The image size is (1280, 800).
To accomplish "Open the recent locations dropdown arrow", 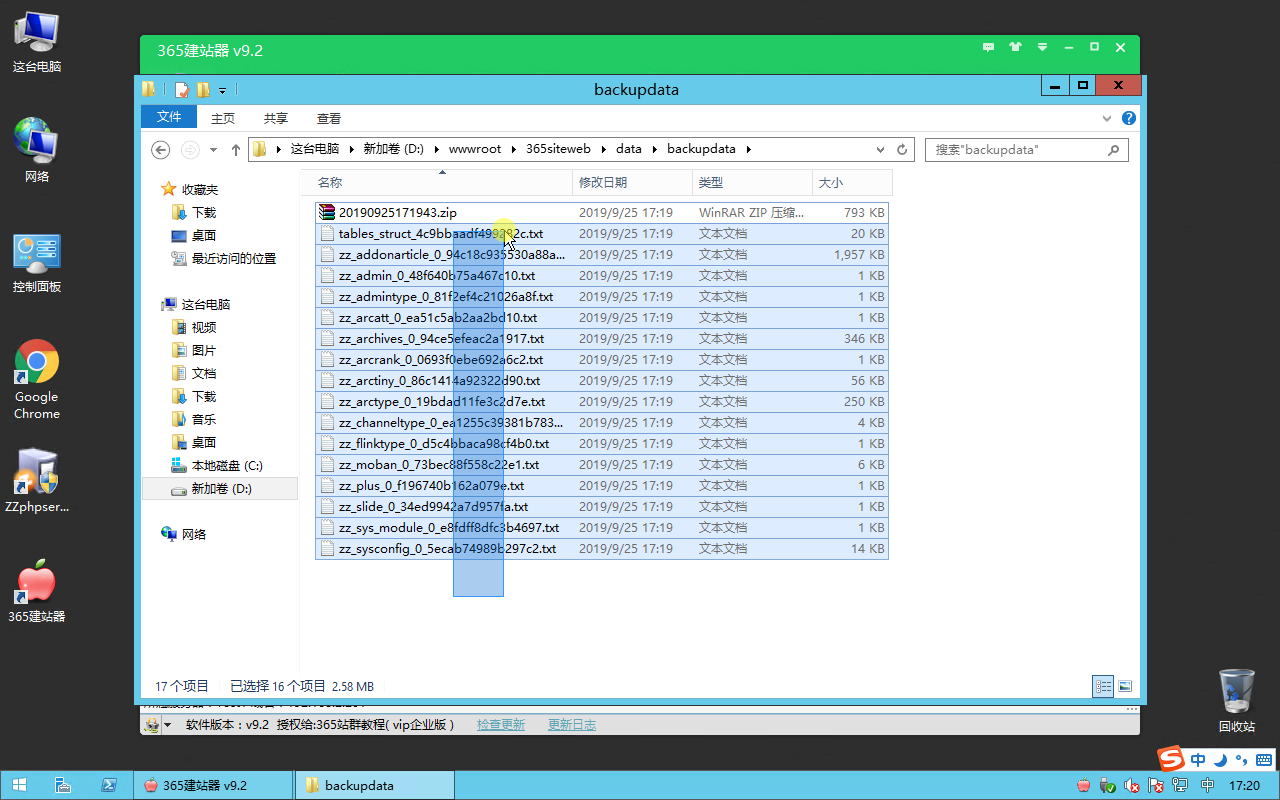I will [x=213, y=150].
